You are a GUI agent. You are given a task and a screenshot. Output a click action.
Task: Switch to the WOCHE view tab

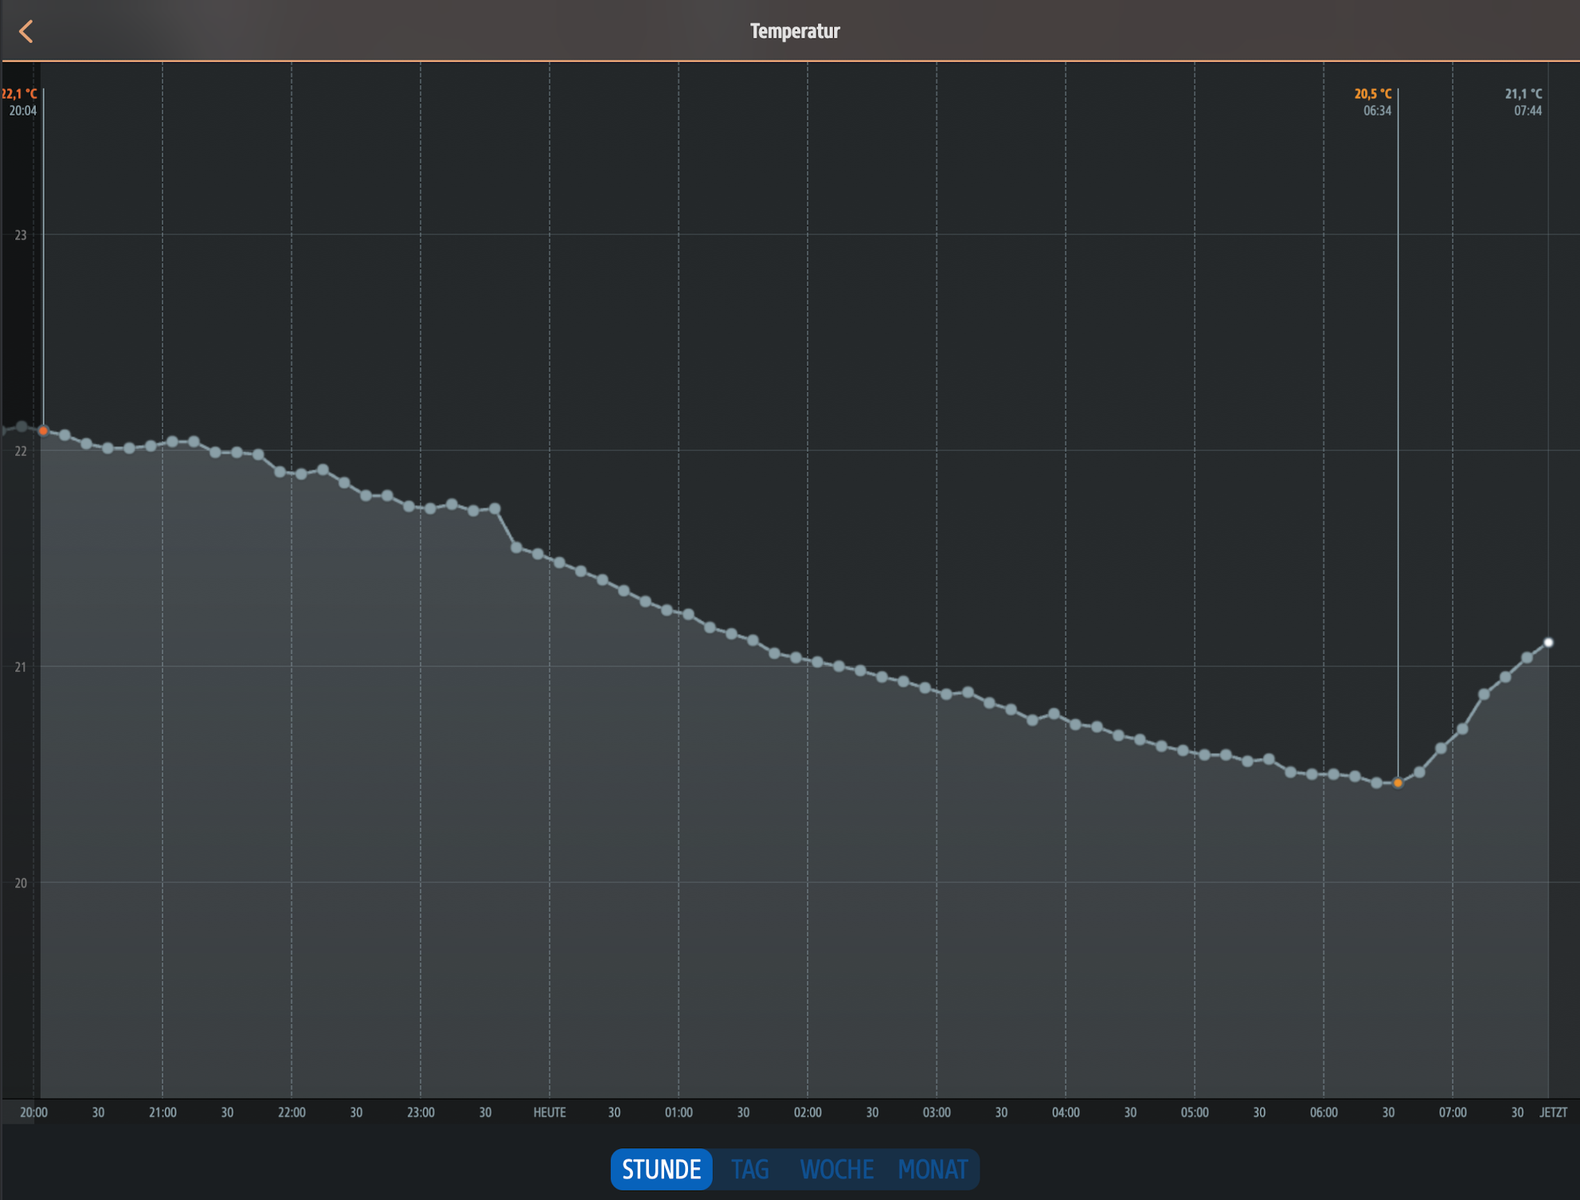coord(836,1169)
